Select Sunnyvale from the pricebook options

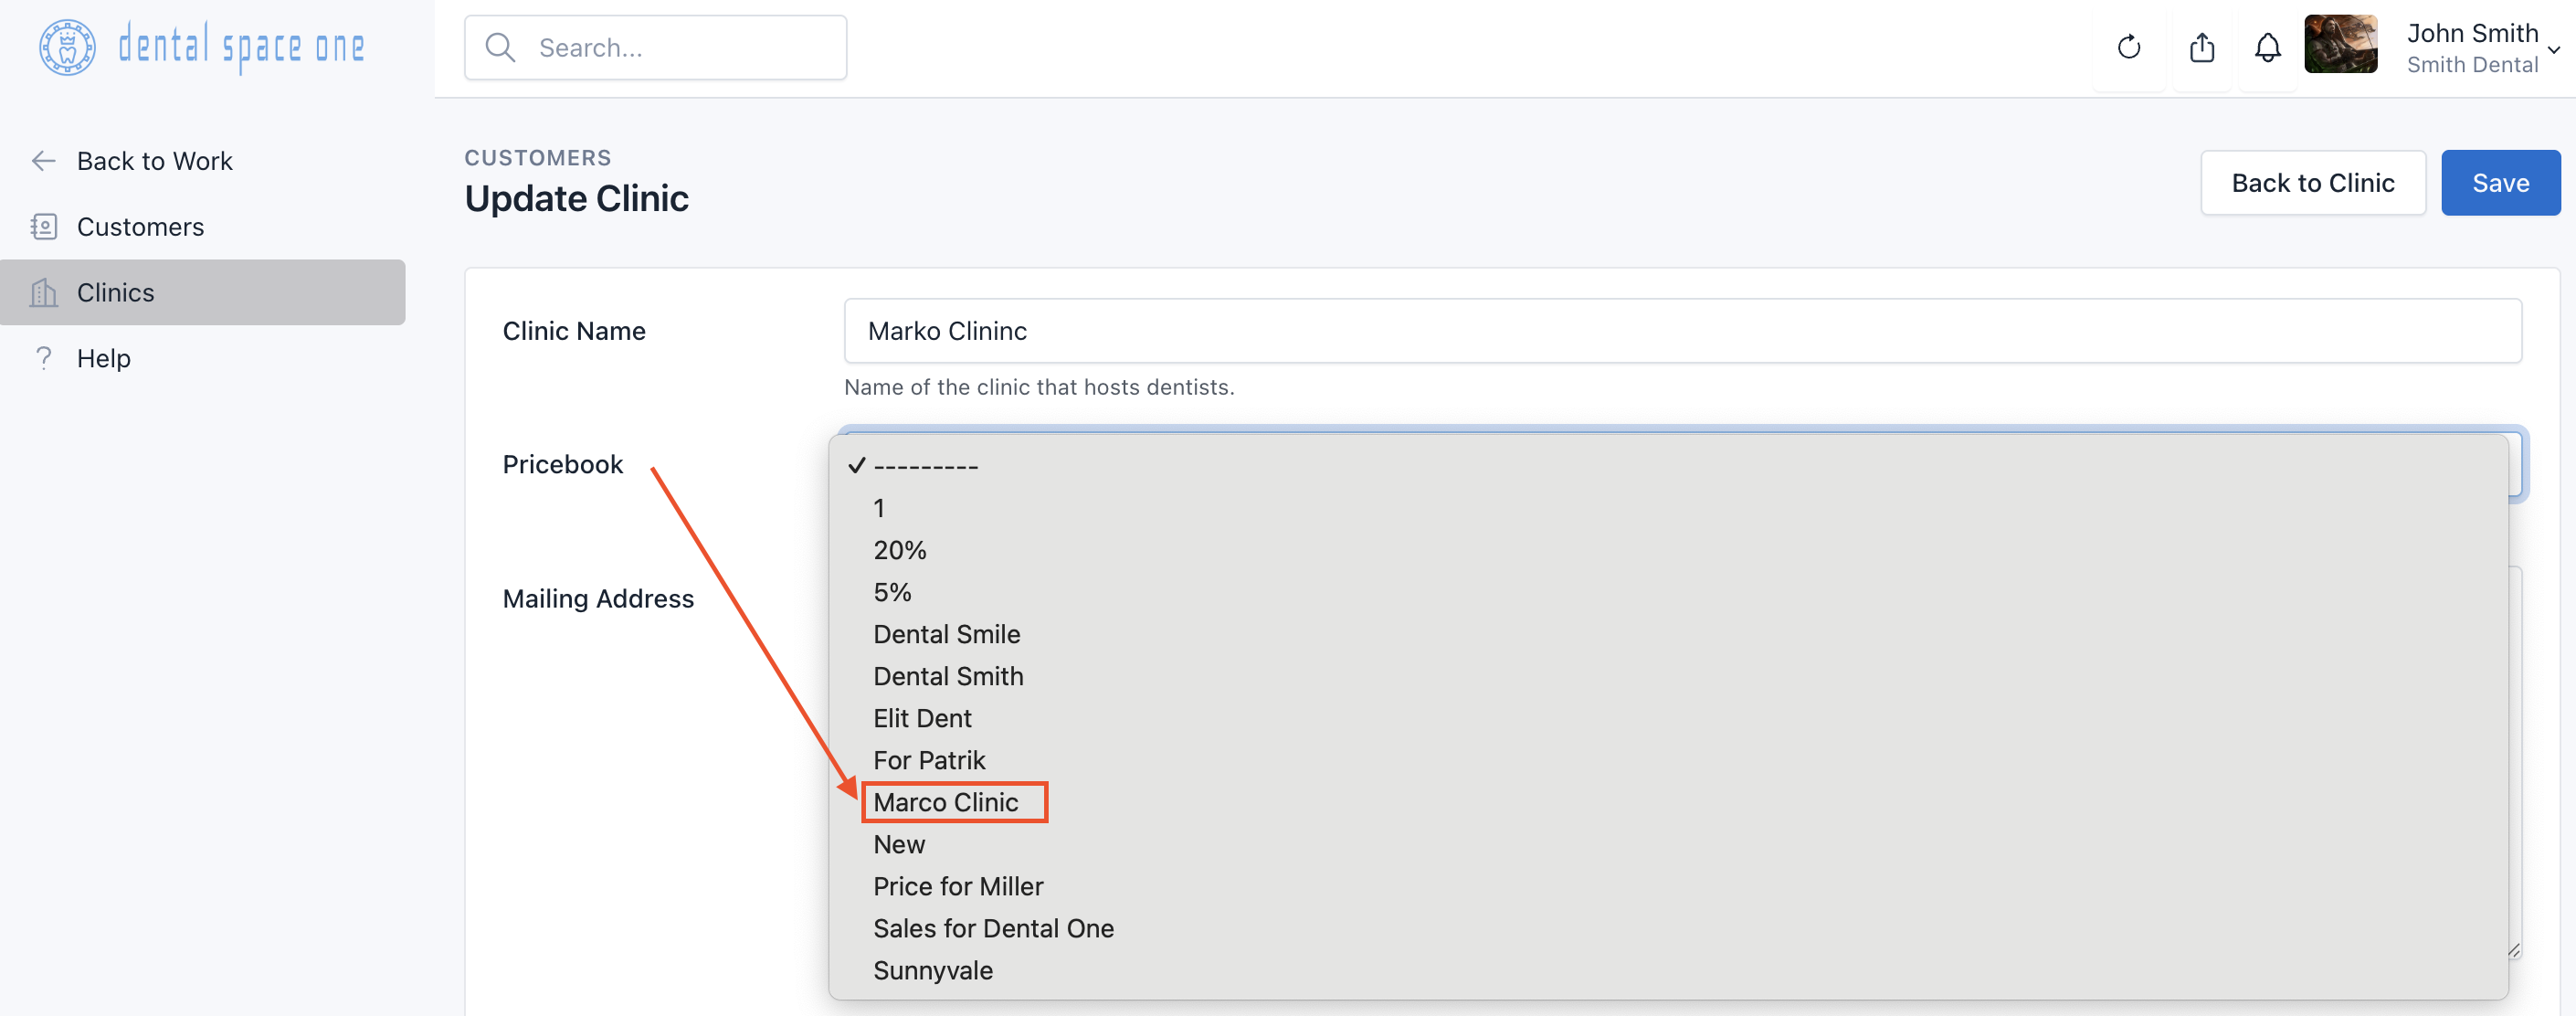[933, 969]
